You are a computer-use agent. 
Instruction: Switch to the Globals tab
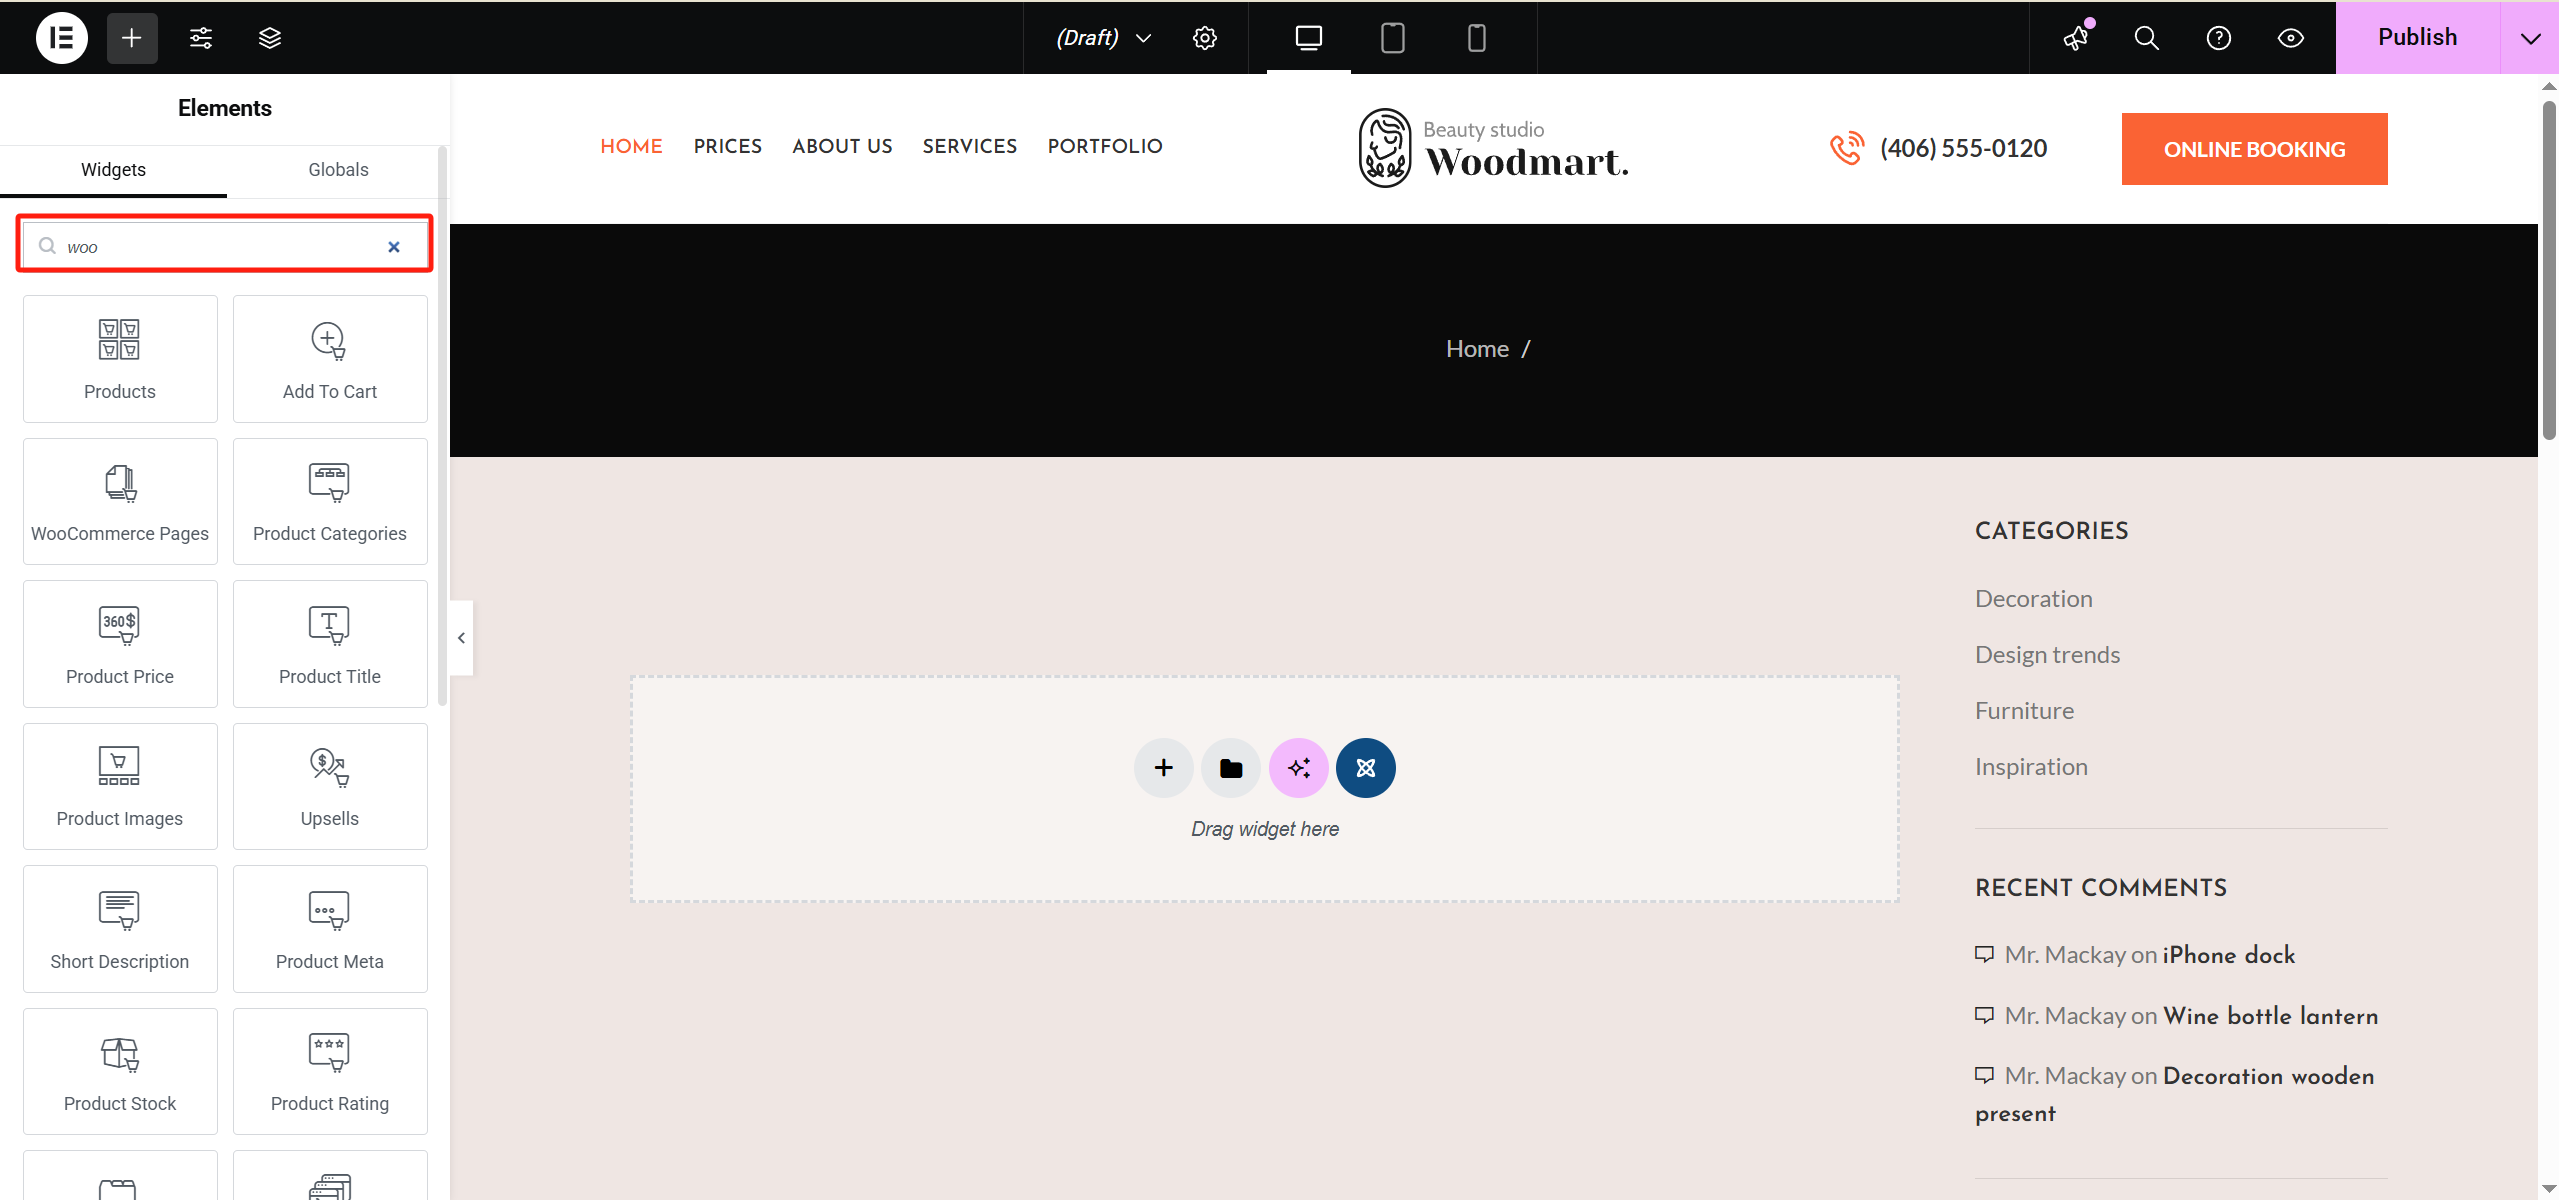(337, 169)
